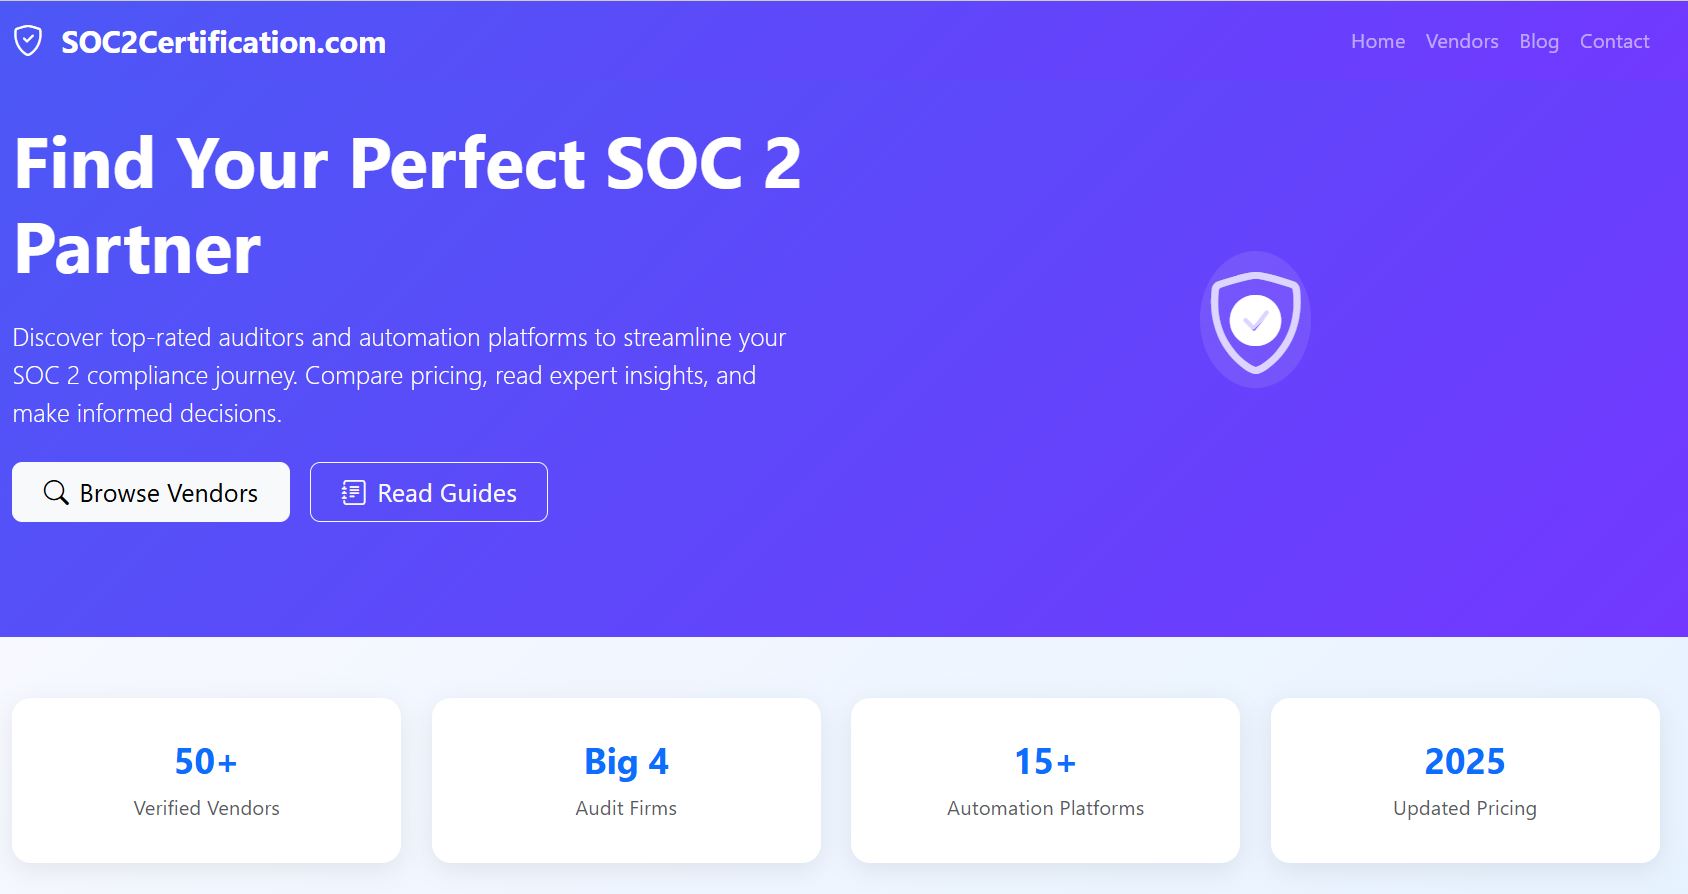Viewport: 1688px width, 894px height.
Task: Click the 'Find Your Perfect SOC 2 Partner' headline
Action: (x=407, y=205)
